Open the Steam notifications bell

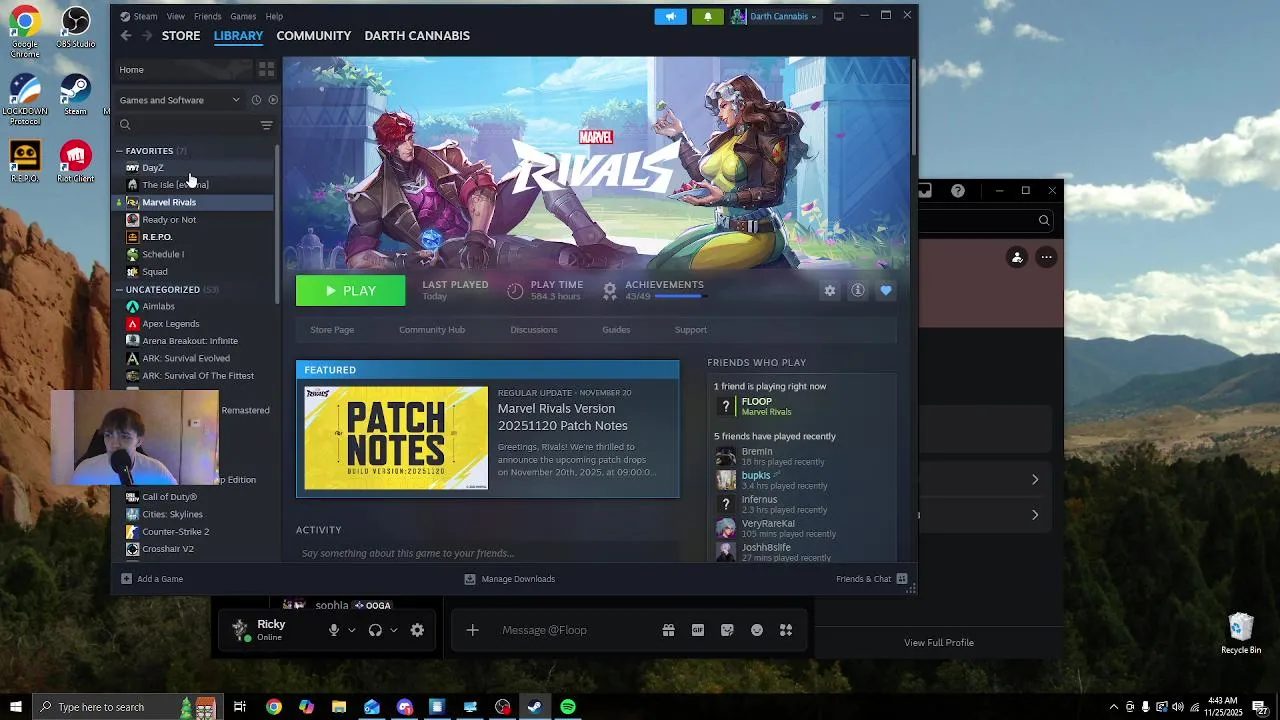(707, 16)
